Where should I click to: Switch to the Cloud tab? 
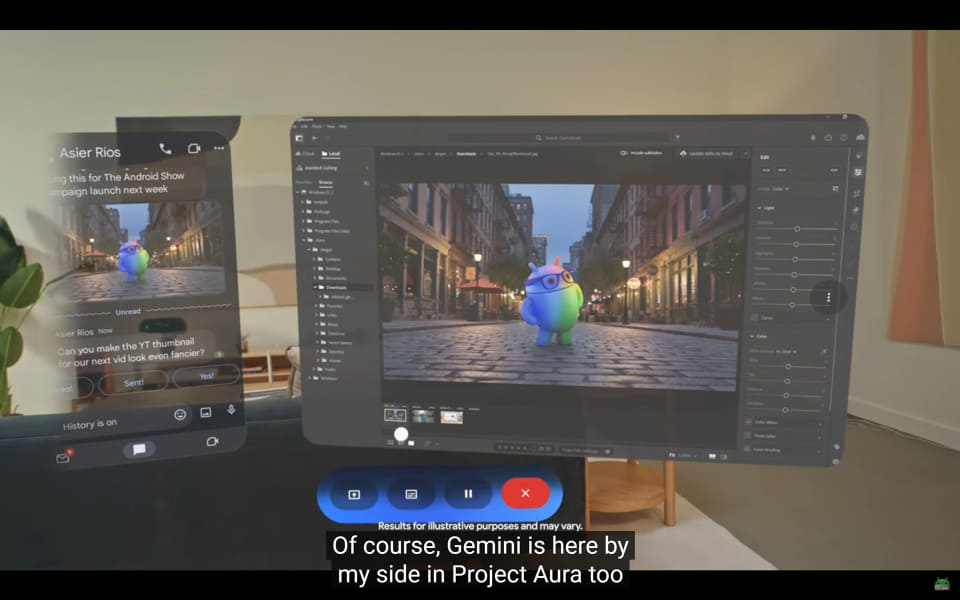pyautogui.click(x=306, y=154)
